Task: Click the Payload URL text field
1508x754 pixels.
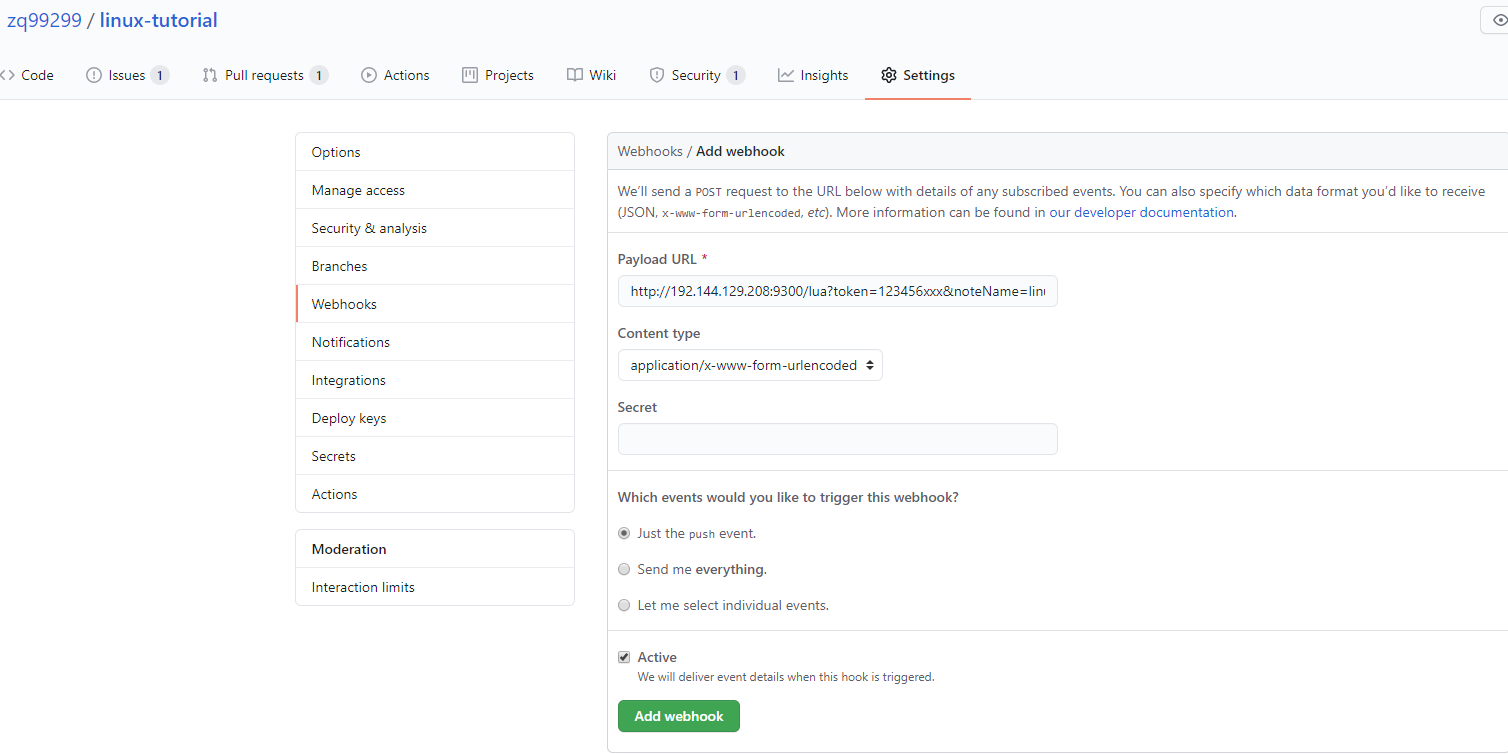Action: coord(837,291)
